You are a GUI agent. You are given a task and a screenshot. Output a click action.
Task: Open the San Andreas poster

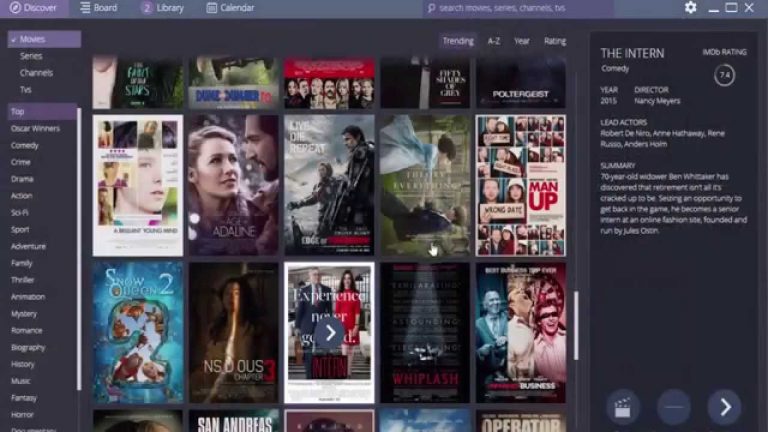[234, 421]
